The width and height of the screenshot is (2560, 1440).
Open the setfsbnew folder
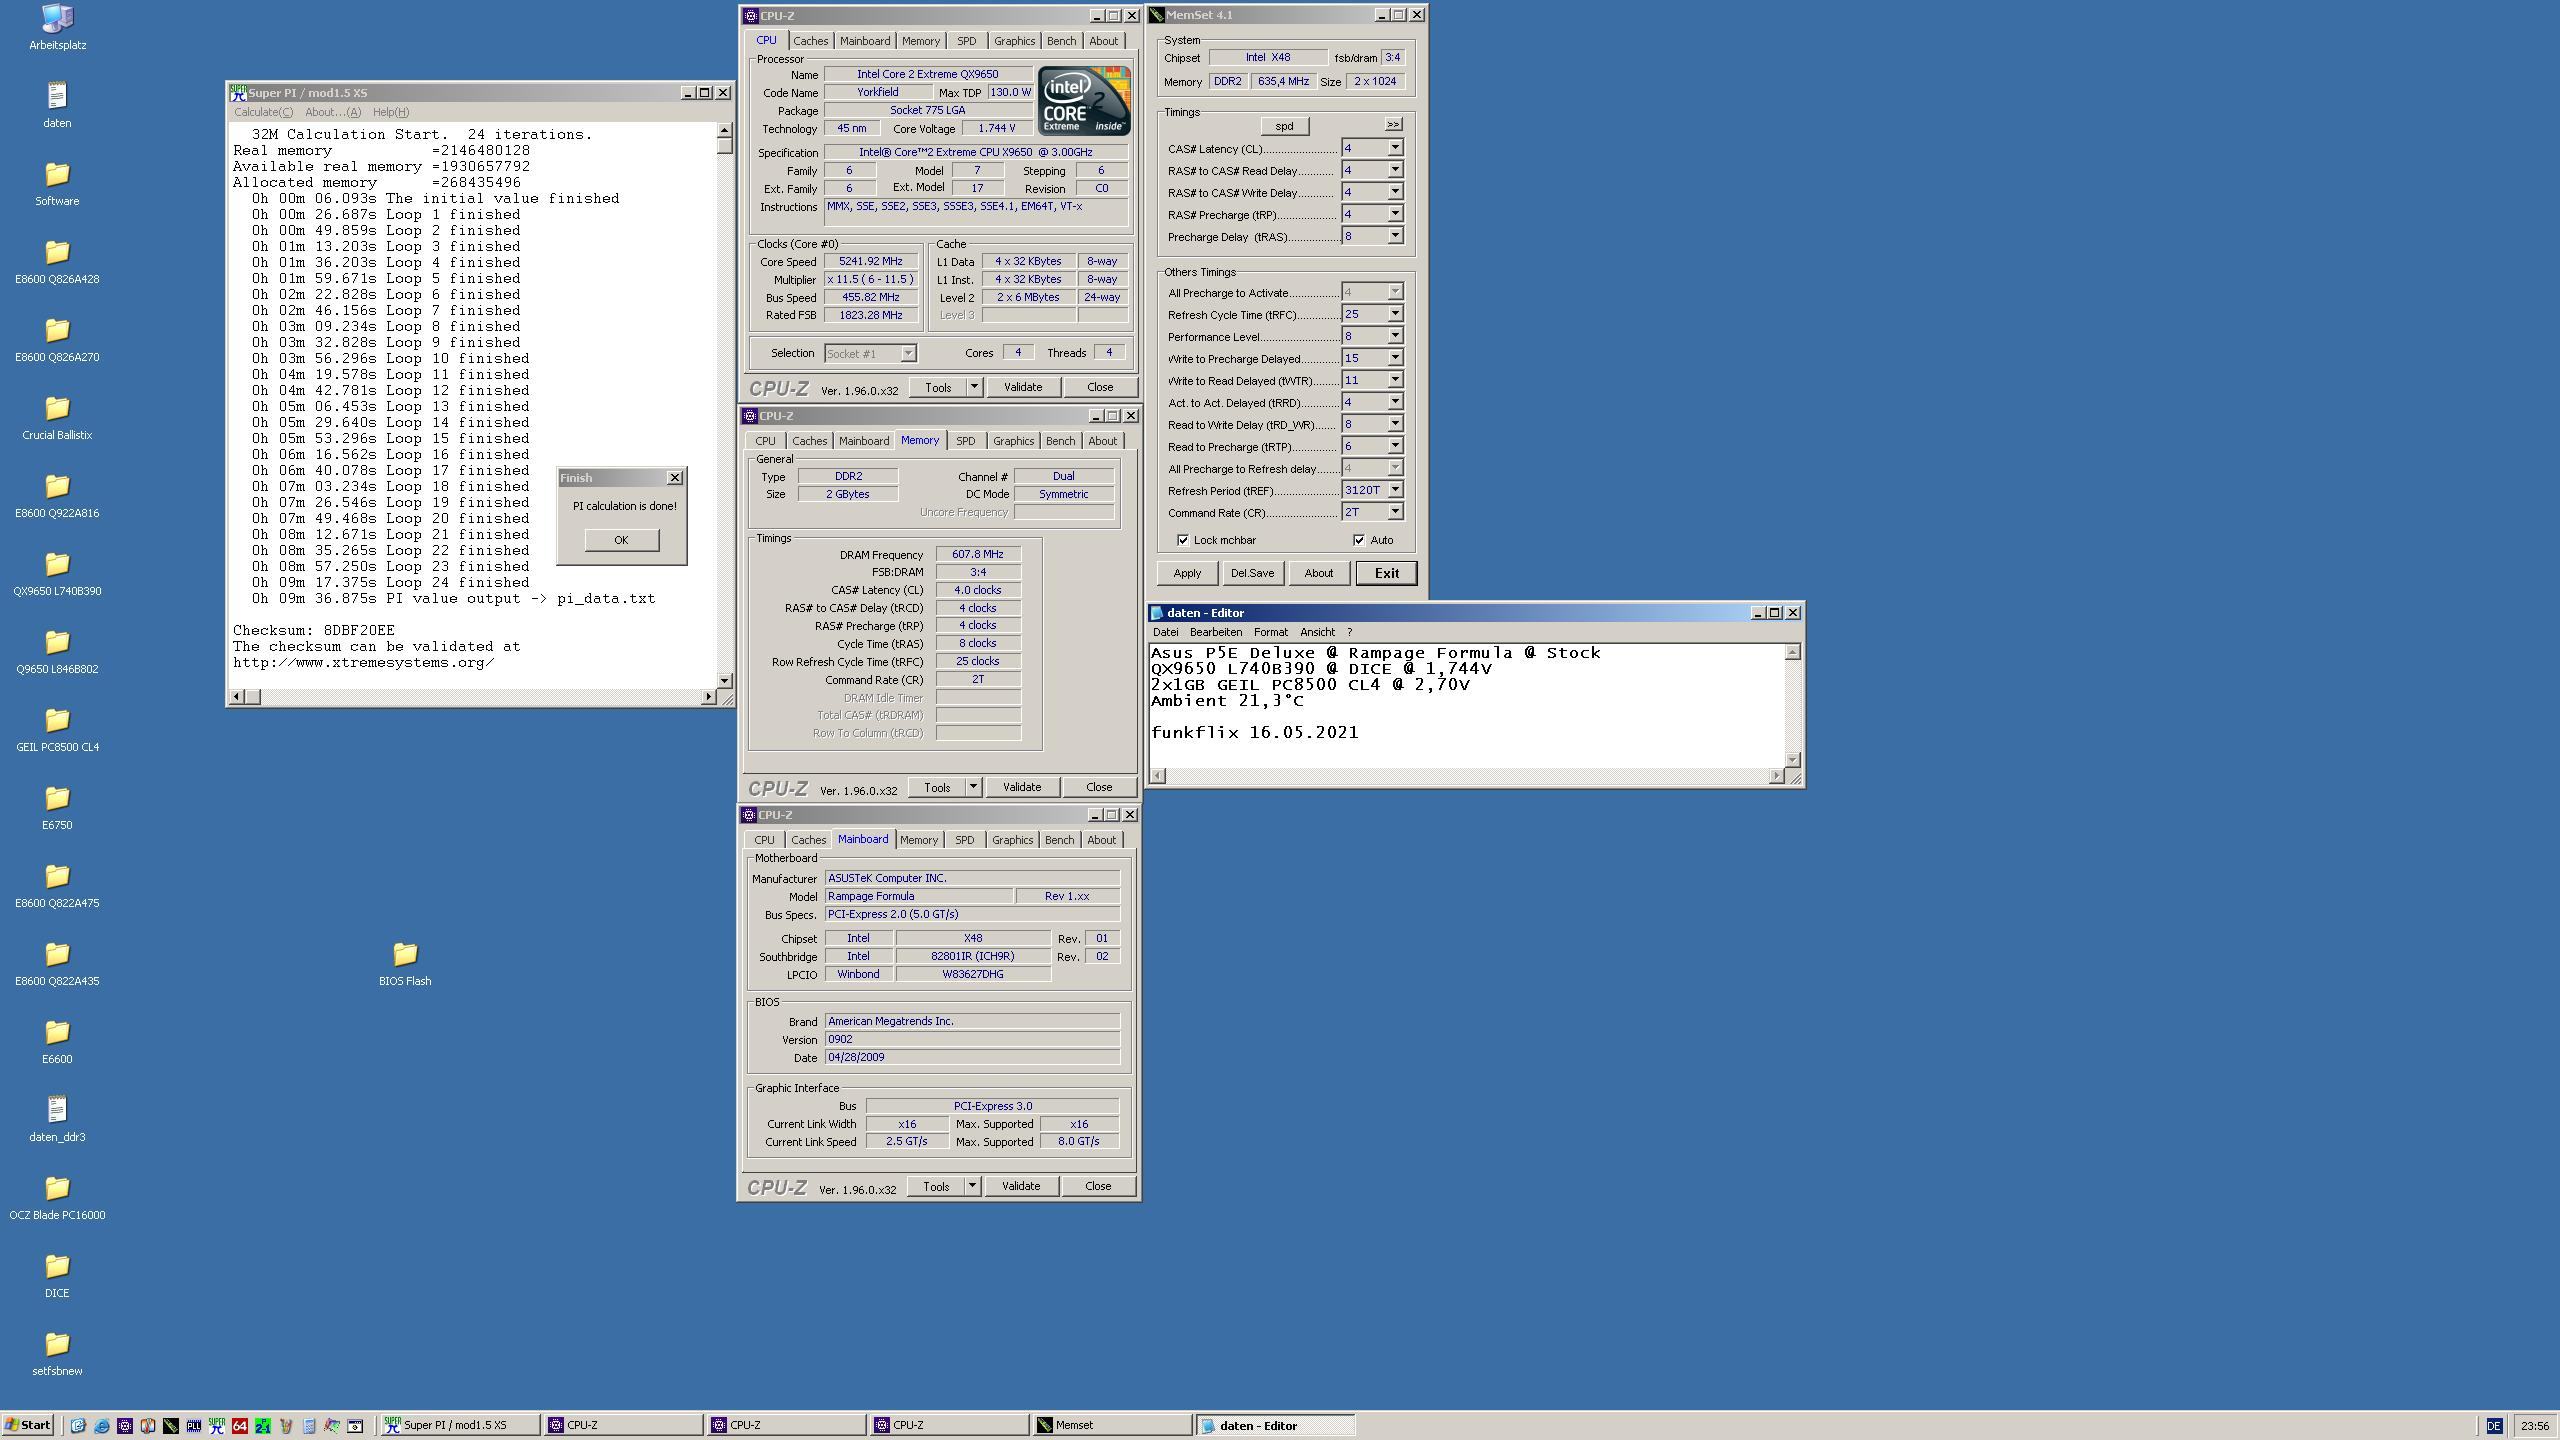point(57,1353)
